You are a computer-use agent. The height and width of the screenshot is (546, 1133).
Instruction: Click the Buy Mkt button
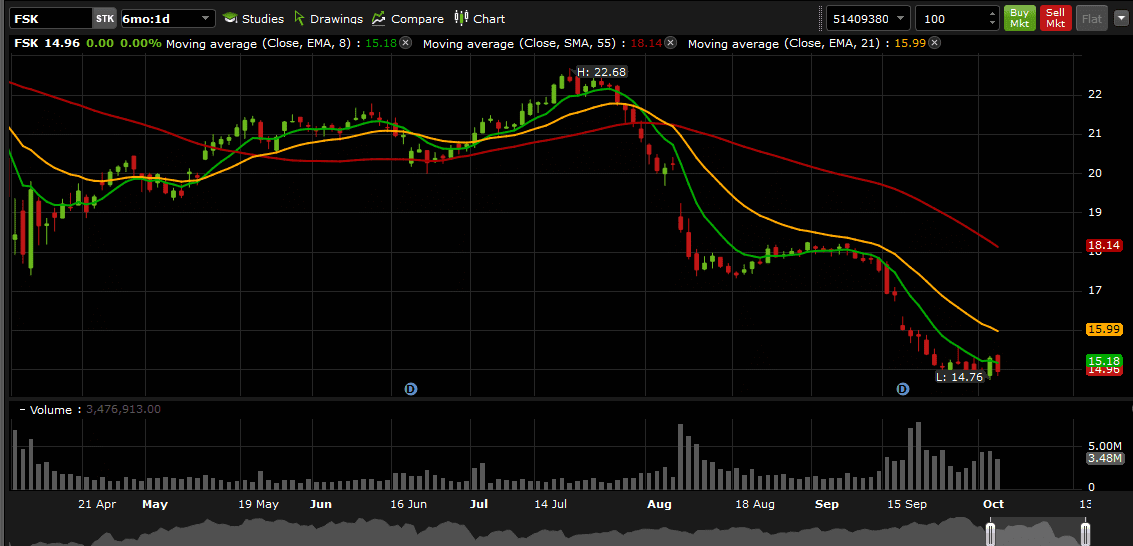pyautogui.click(x=1019, y=18)
